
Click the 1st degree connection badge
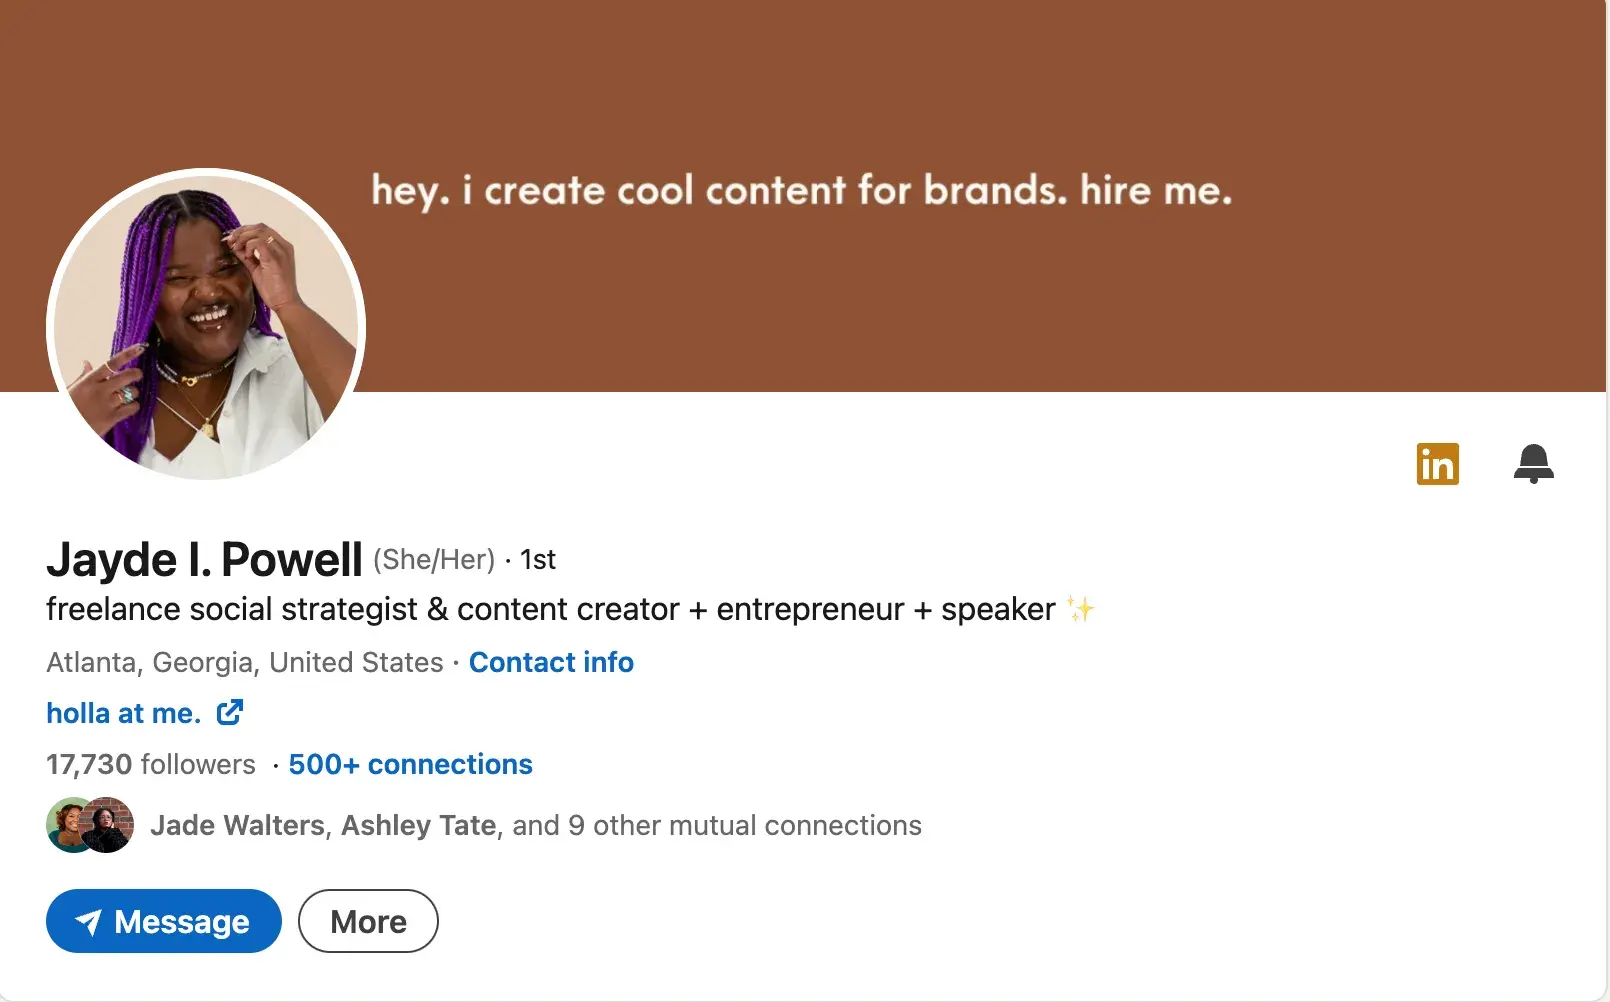point(538,560)
